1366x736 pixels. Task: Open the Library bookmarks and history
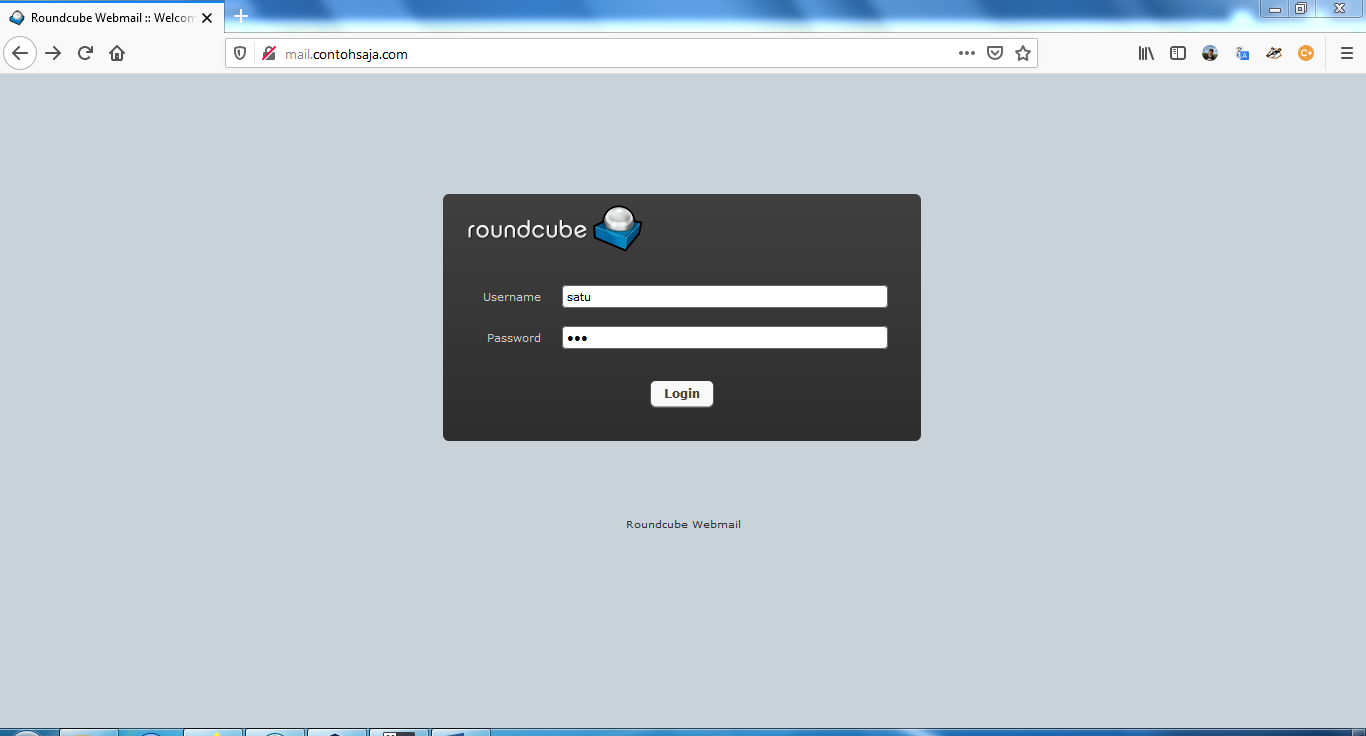1146,53
